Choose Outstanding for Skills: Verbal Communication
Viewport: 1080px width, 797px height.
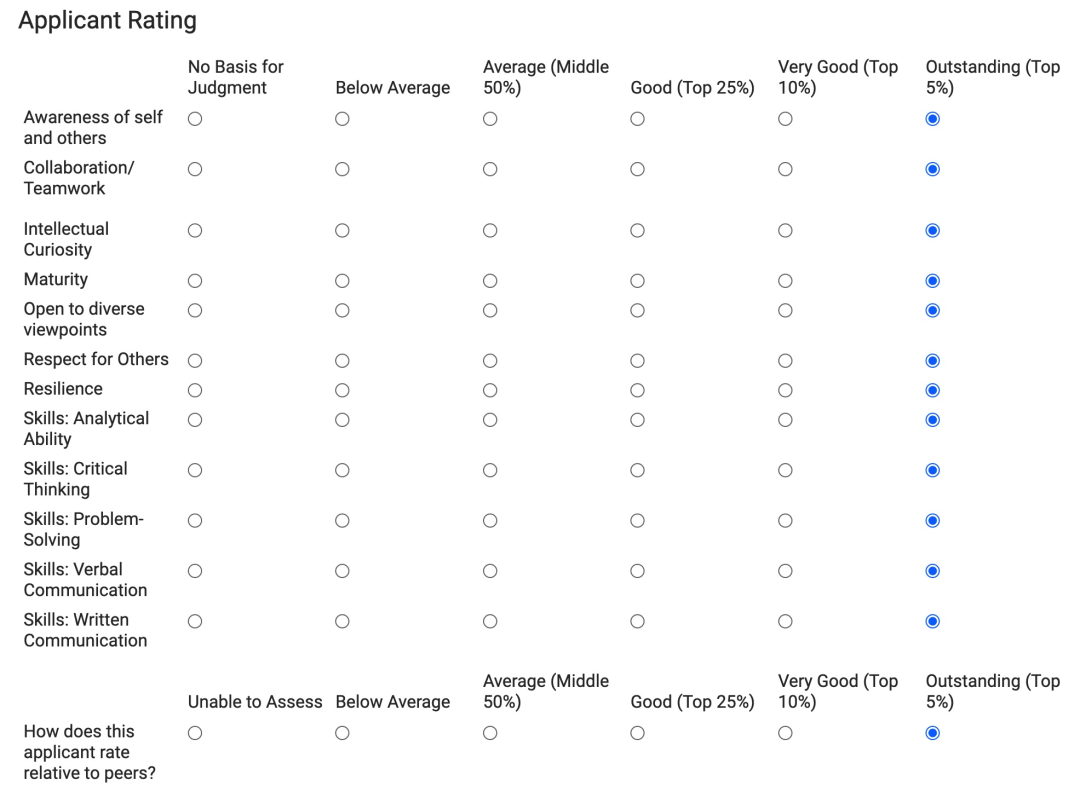pos(933,571)
